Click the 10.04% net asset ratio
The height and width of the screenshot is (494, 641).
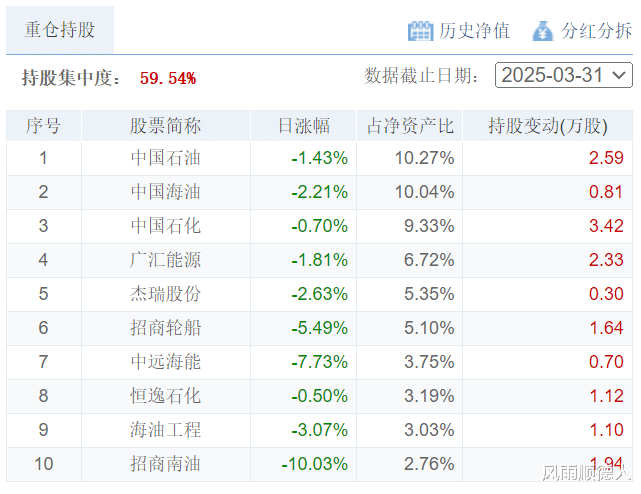[424, 192]
